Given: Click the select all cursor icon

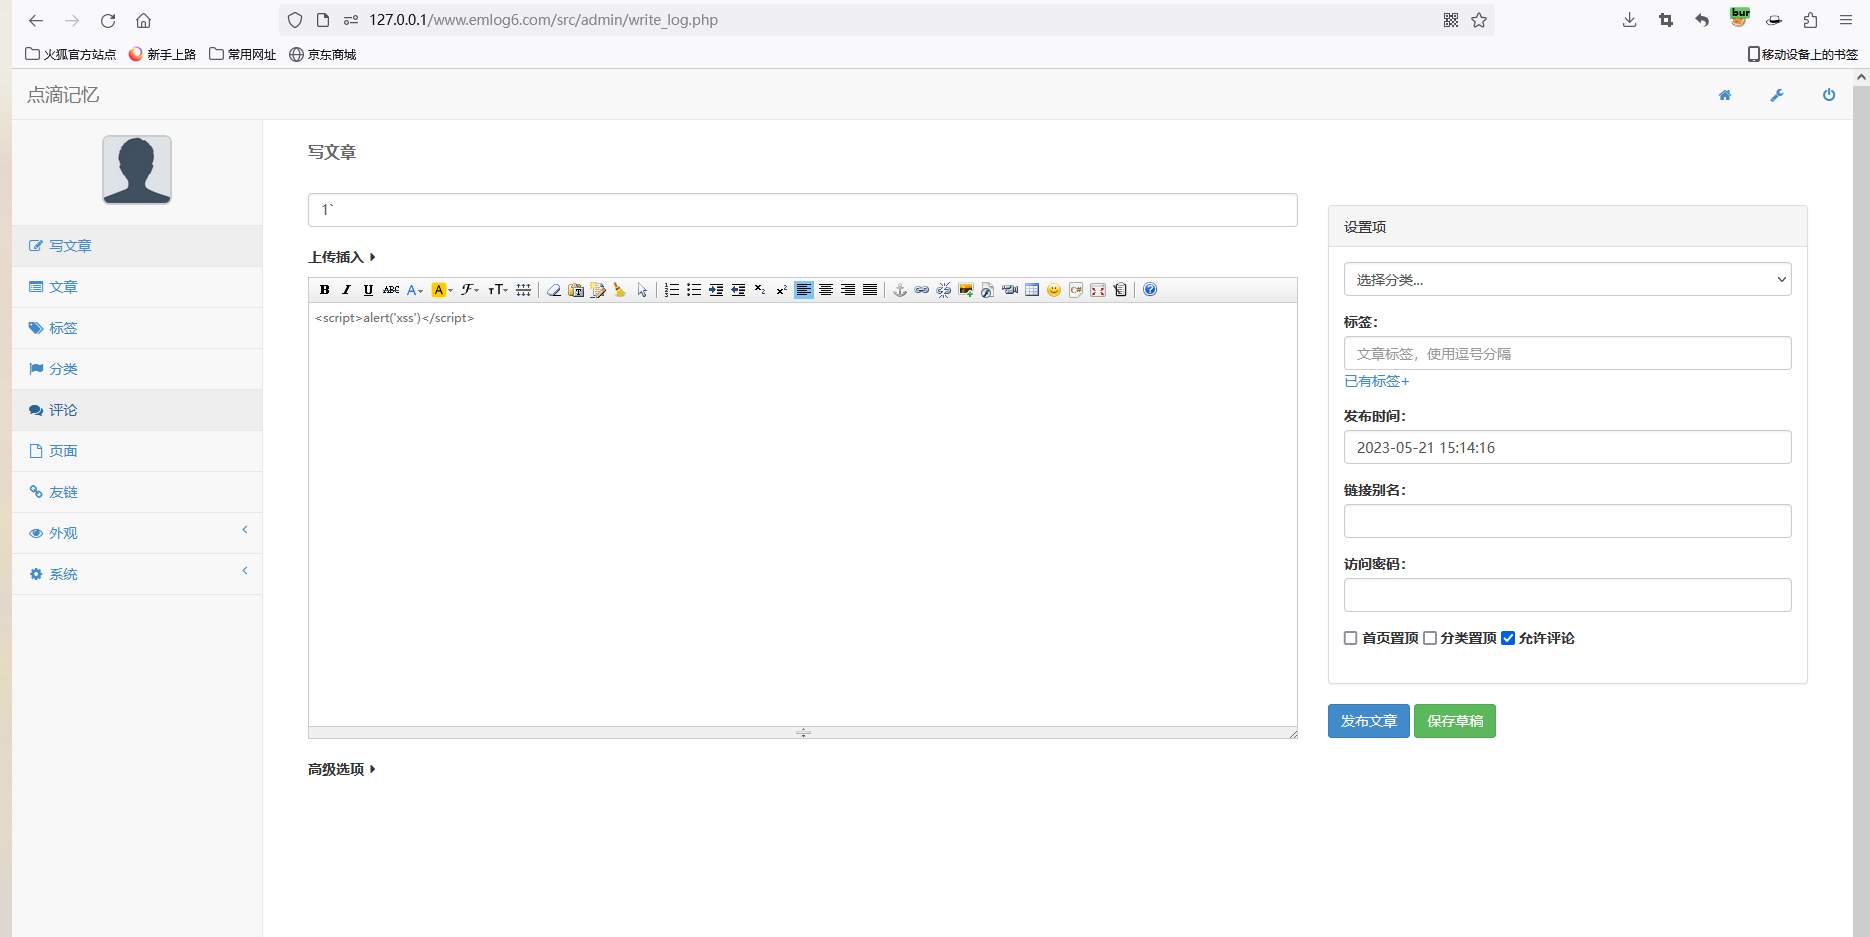Looking at the screenshot, I should [642, 290].
